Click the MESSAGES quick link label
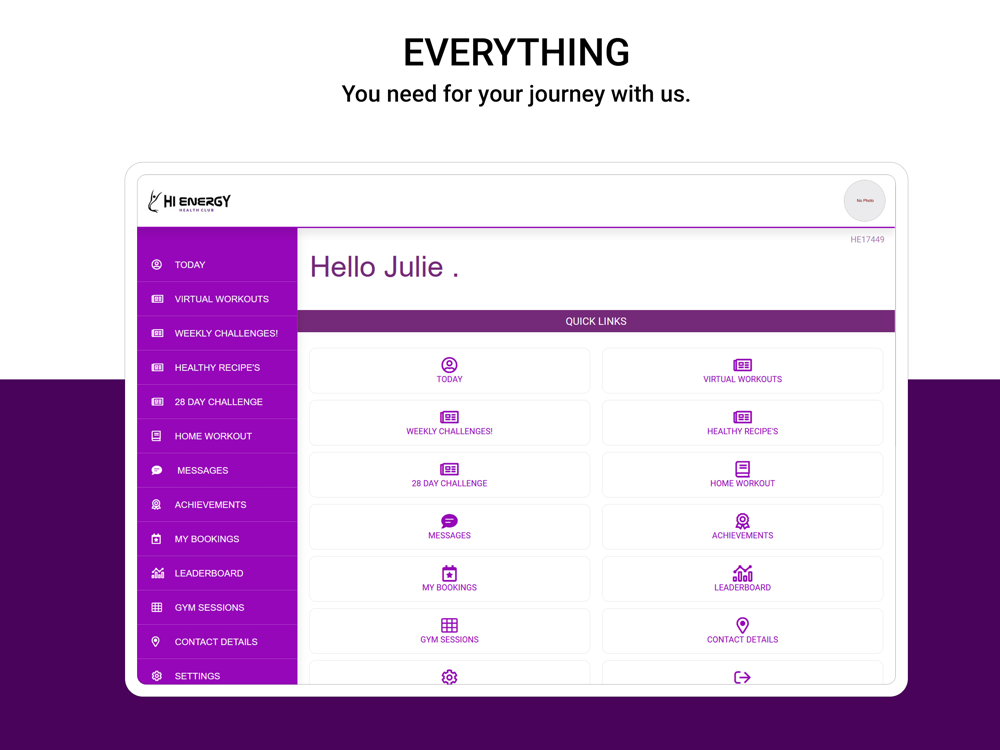Viewport: 1000px width, 750px height. pos(450,536)
